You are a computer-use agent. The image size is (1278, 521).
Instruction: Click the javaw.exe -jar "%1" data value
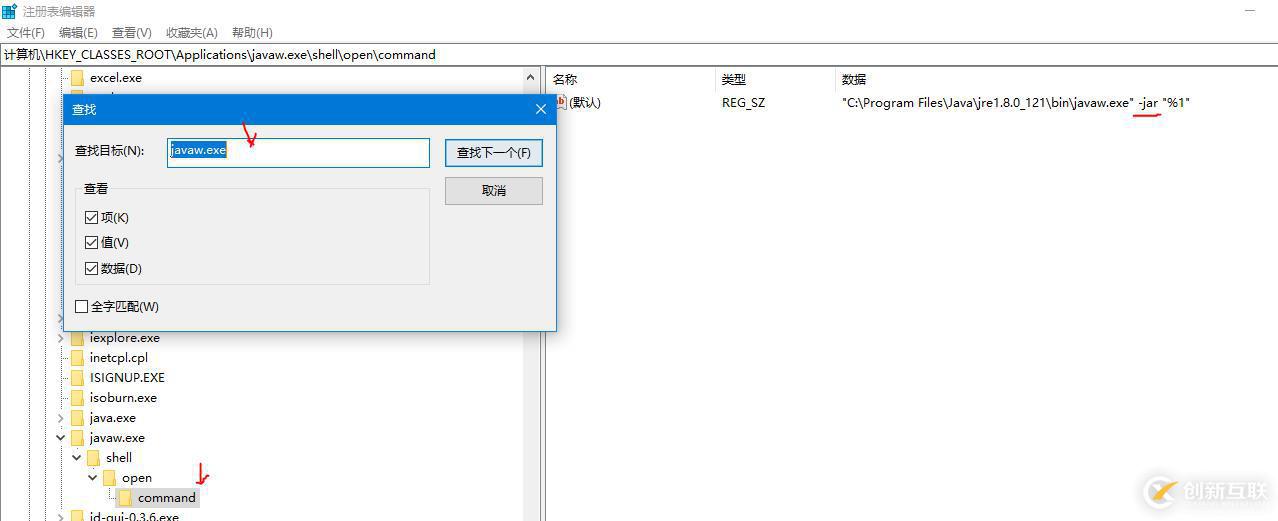1016,103
